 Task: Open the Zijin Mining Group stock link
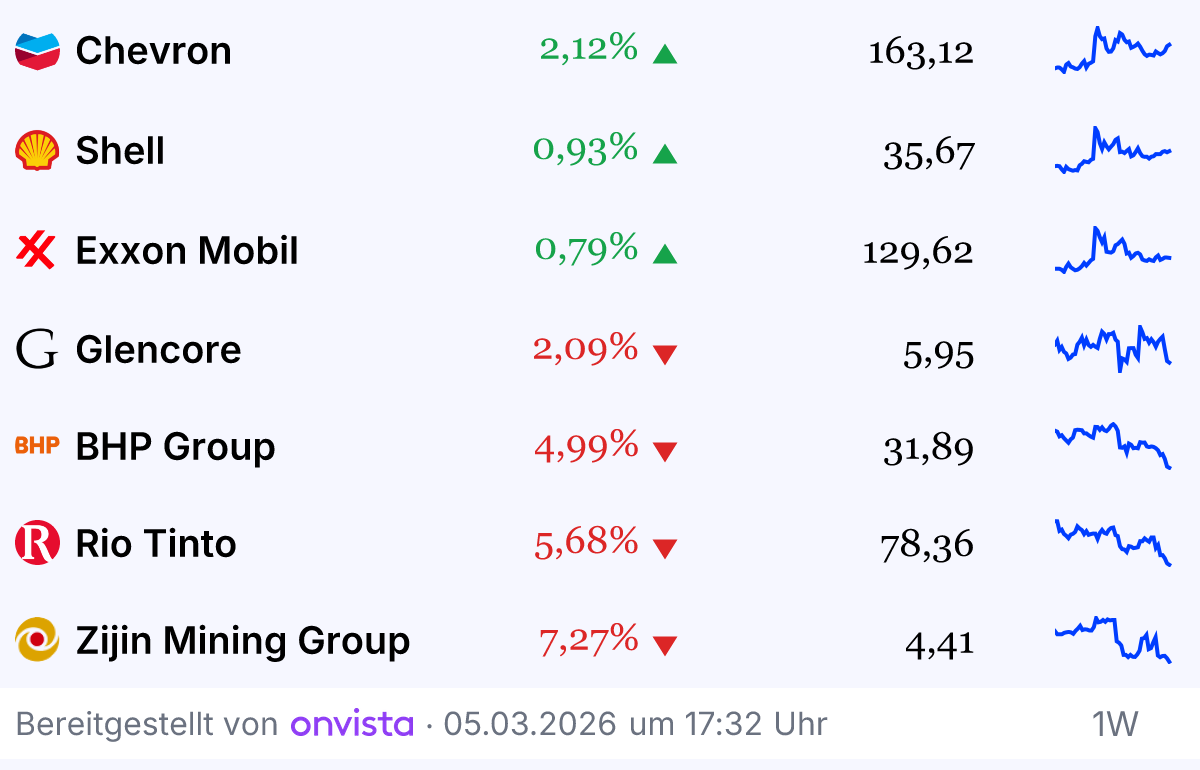[x=242, y=640]
